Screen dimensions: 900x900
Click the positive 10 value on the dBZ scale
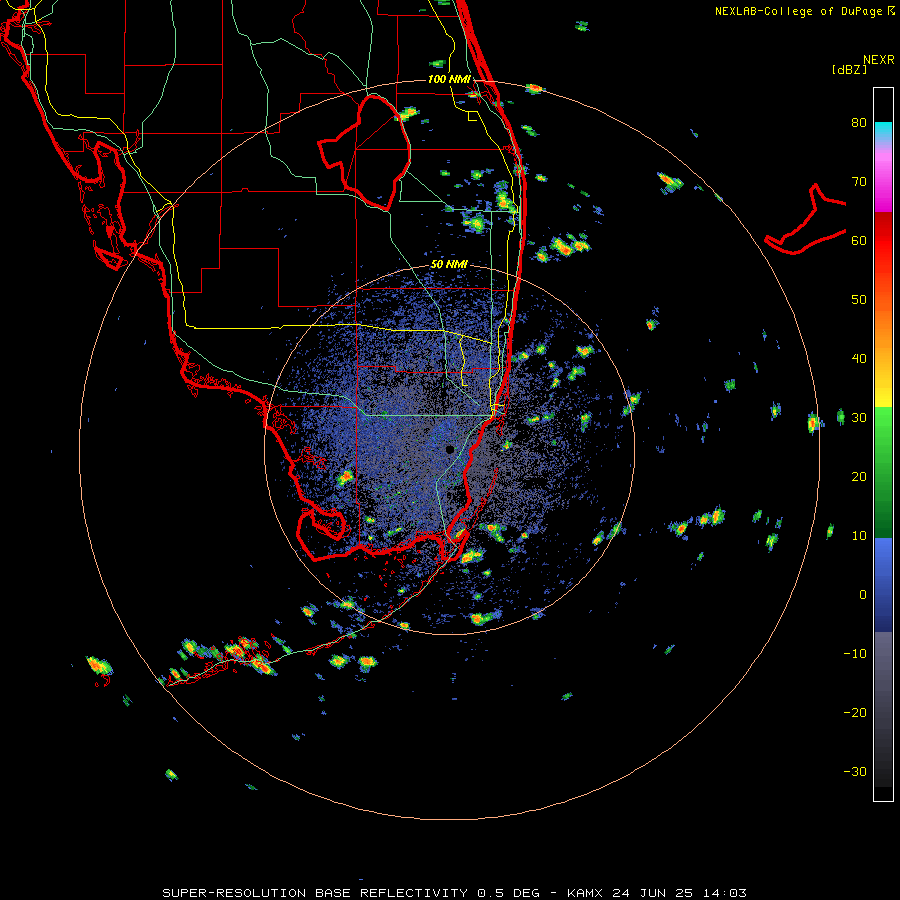859,536
